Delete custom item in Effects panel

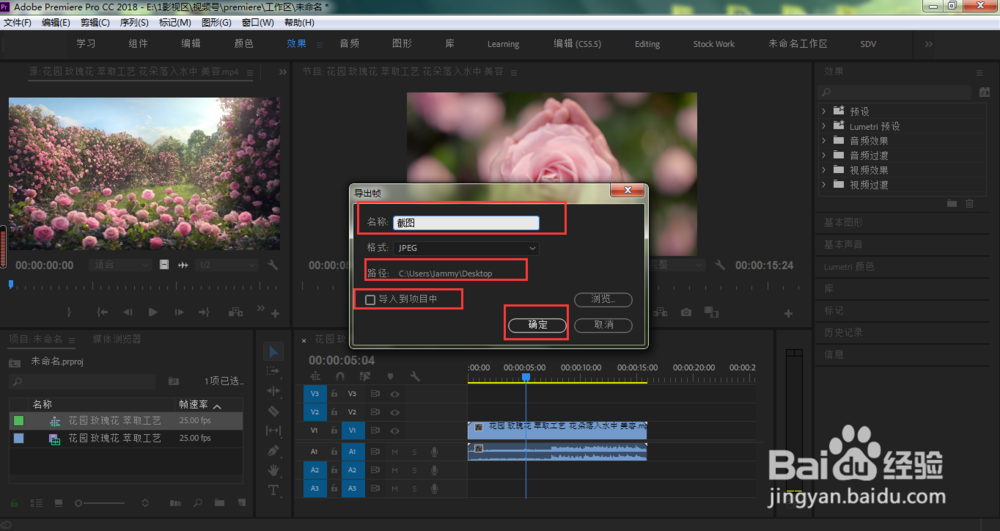click(x=970, y=203)
